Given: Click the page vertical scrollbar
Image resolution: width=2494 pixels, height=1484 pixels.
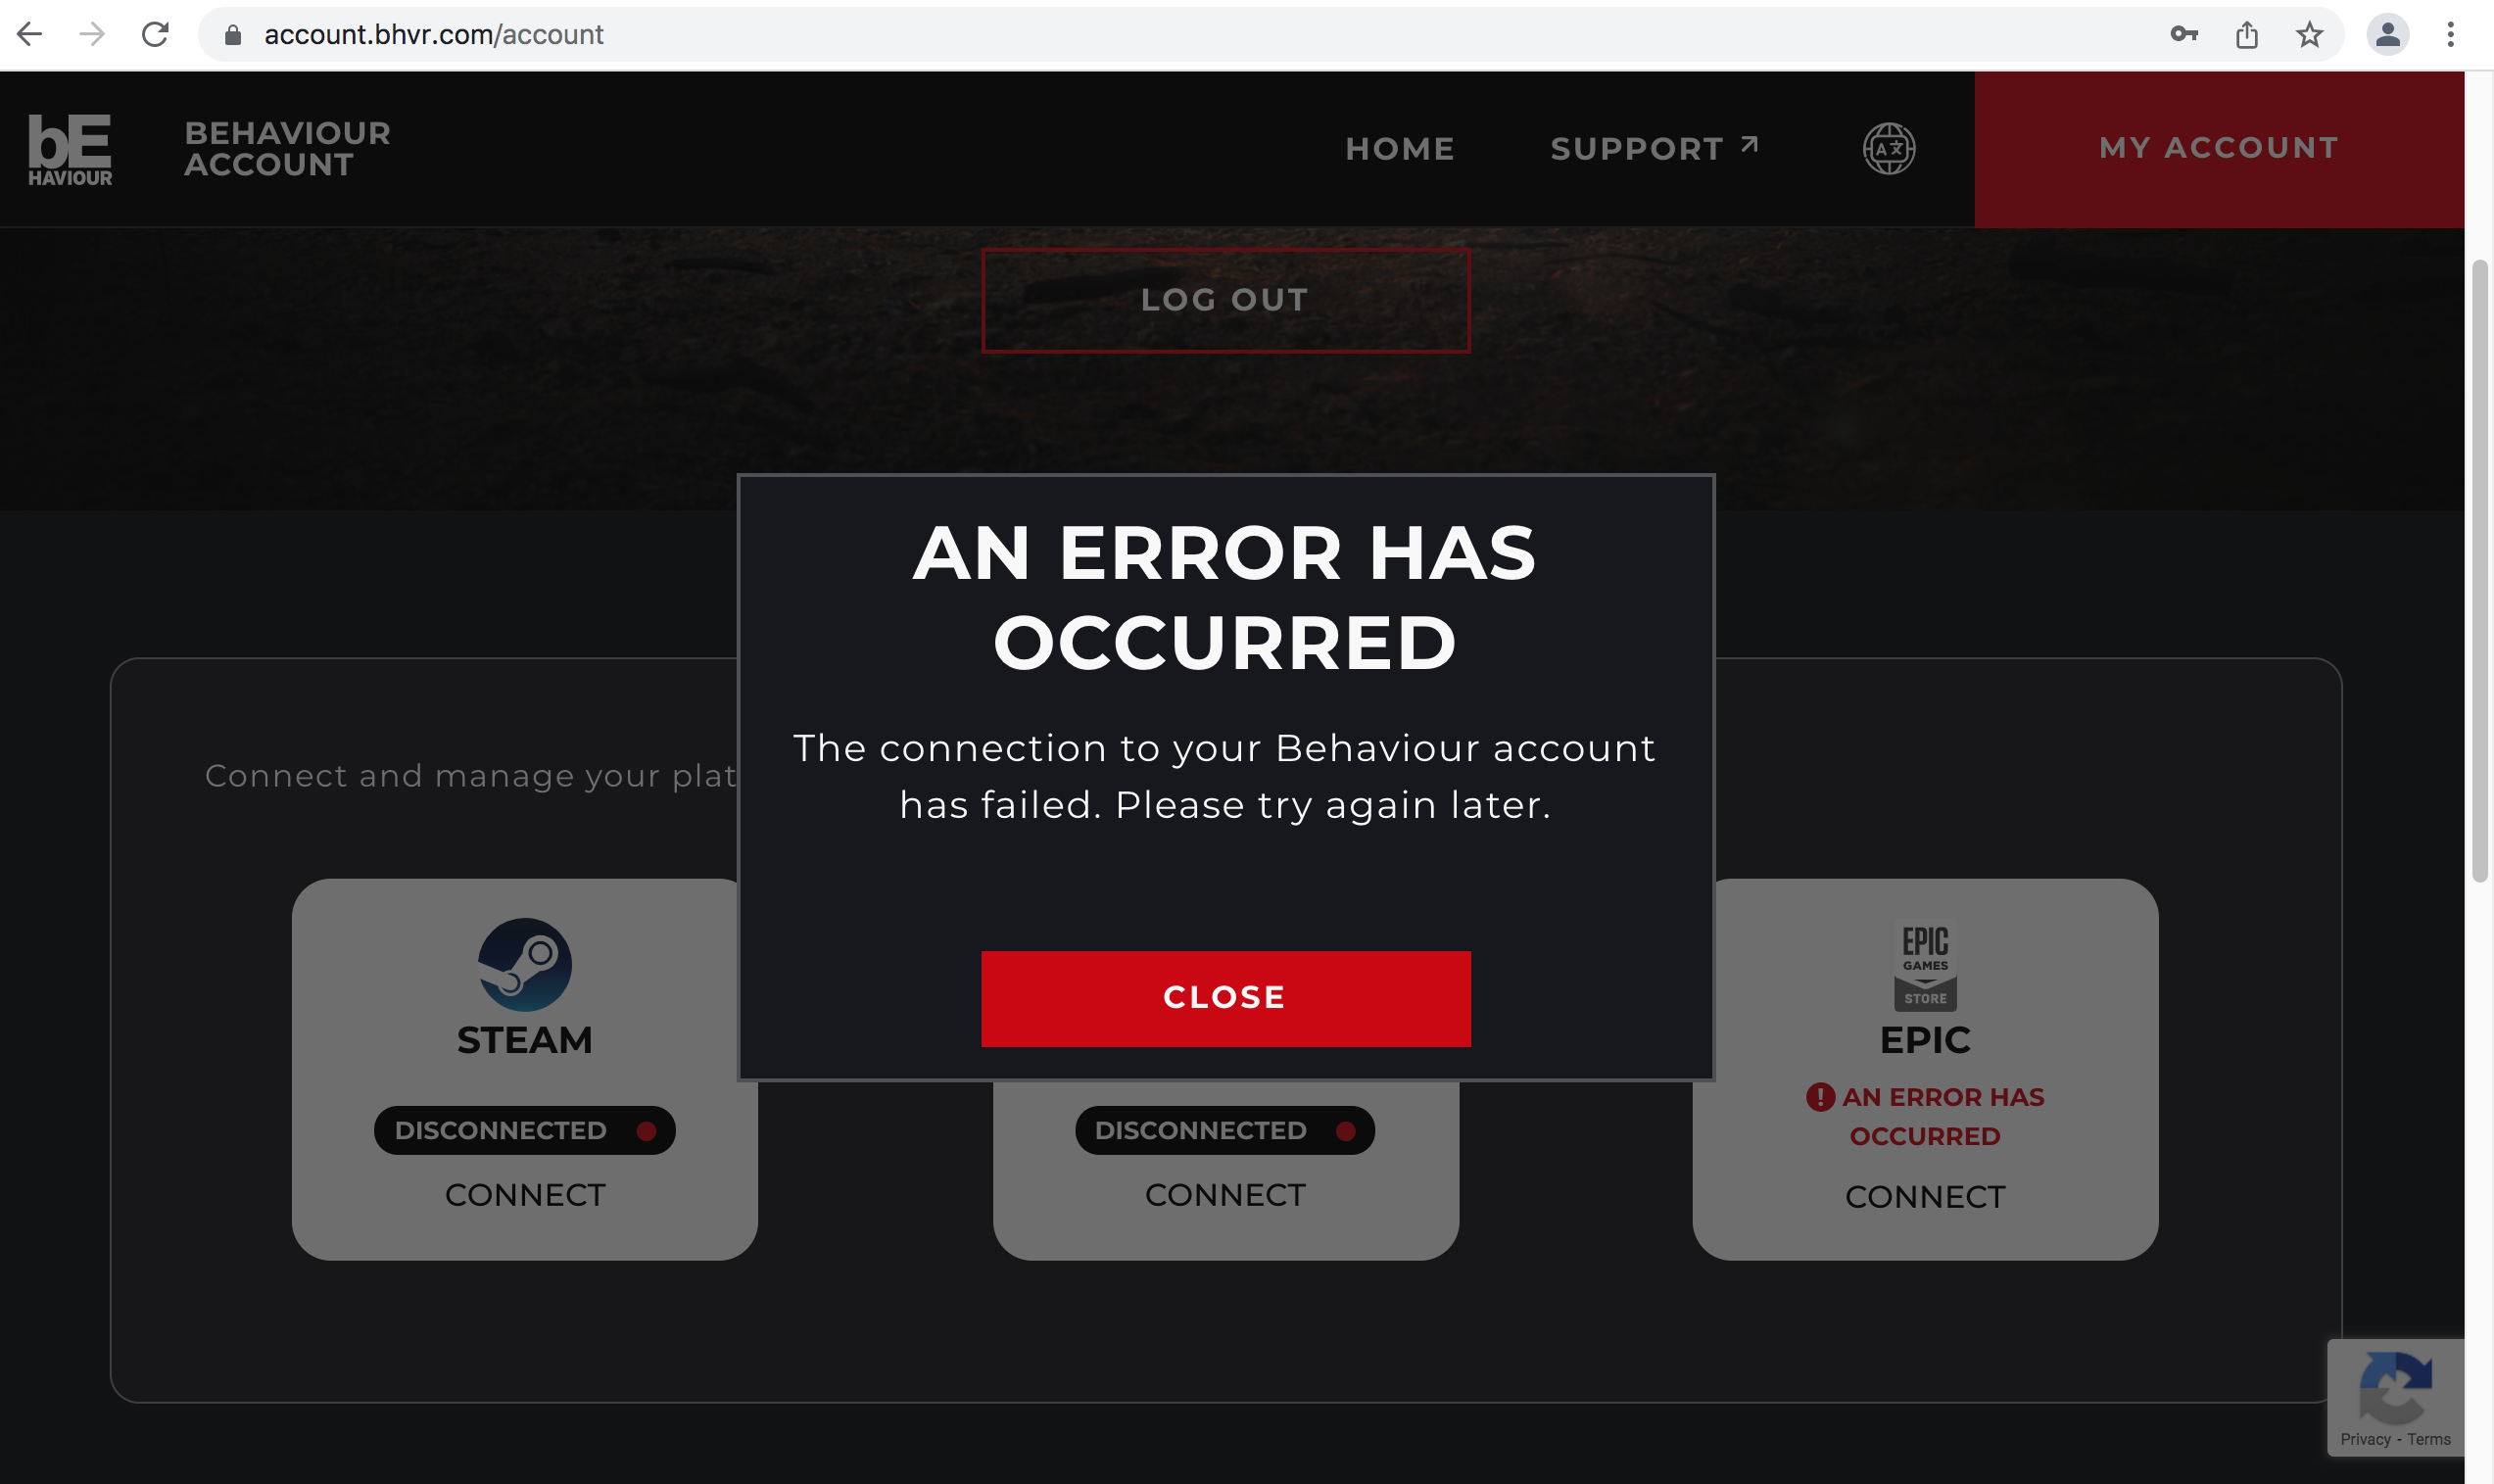Looking at the screenshot, I should point(2478,570).
